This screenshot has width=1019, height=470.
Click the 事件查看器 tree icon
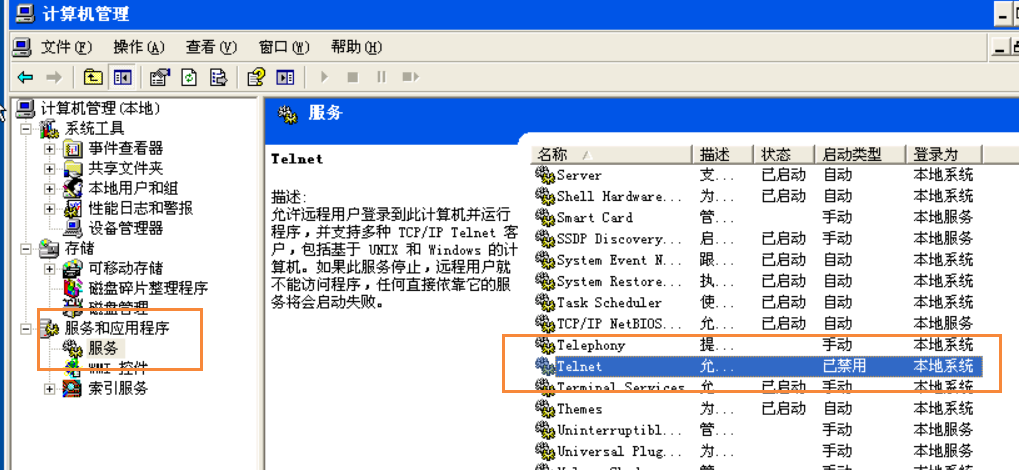pos(73,149)
